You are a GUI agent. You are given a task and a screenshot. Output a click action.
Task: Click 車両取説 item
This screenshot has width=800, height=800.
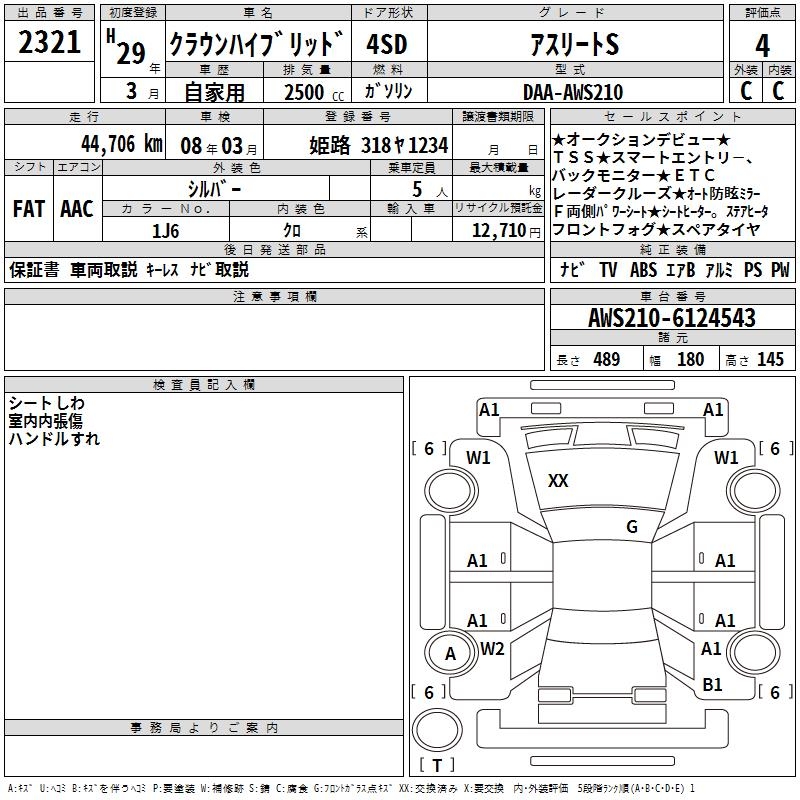pos(104,270)
